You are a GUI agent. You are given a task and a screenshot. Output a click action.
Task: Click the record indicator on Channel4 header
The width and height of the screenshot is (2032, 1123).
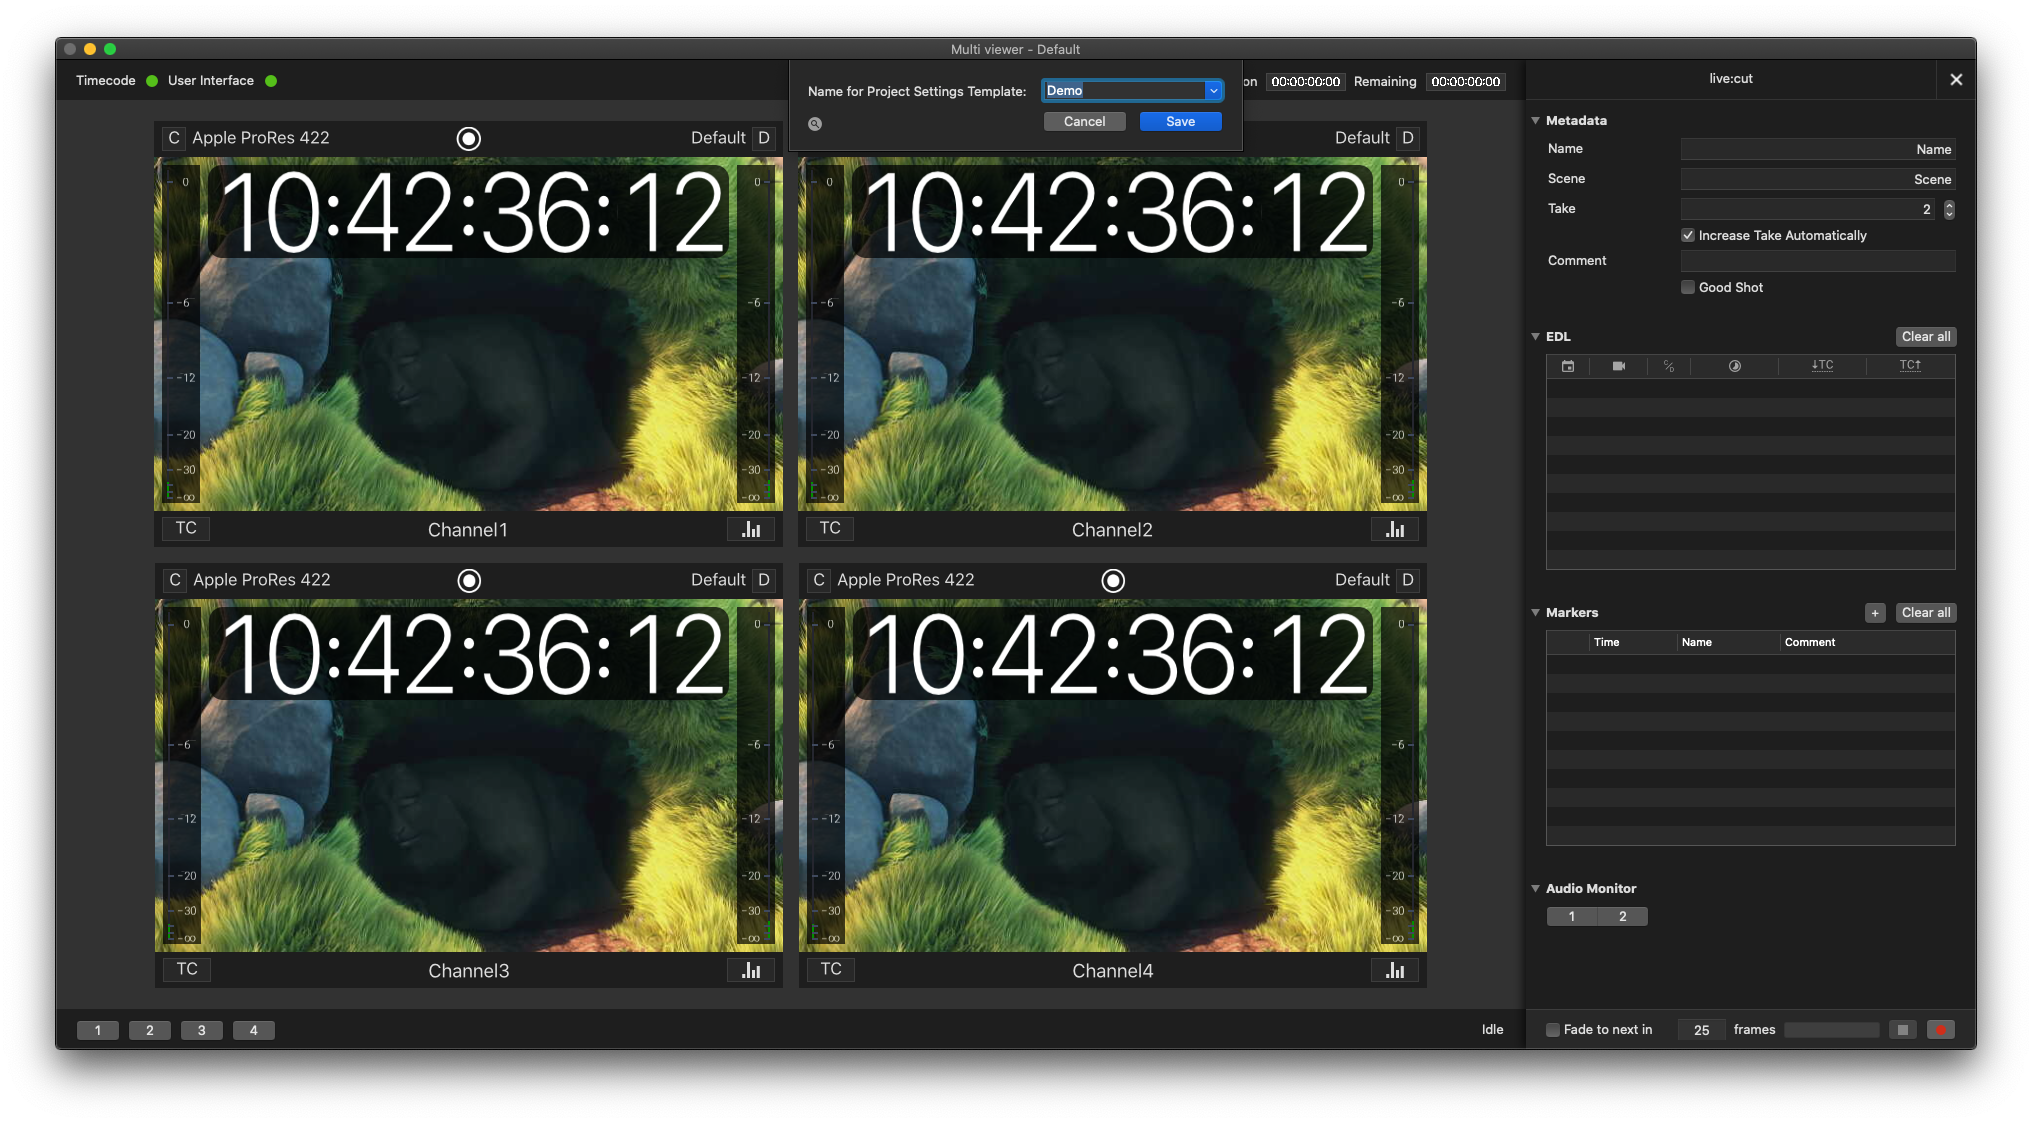(1113, 580)
